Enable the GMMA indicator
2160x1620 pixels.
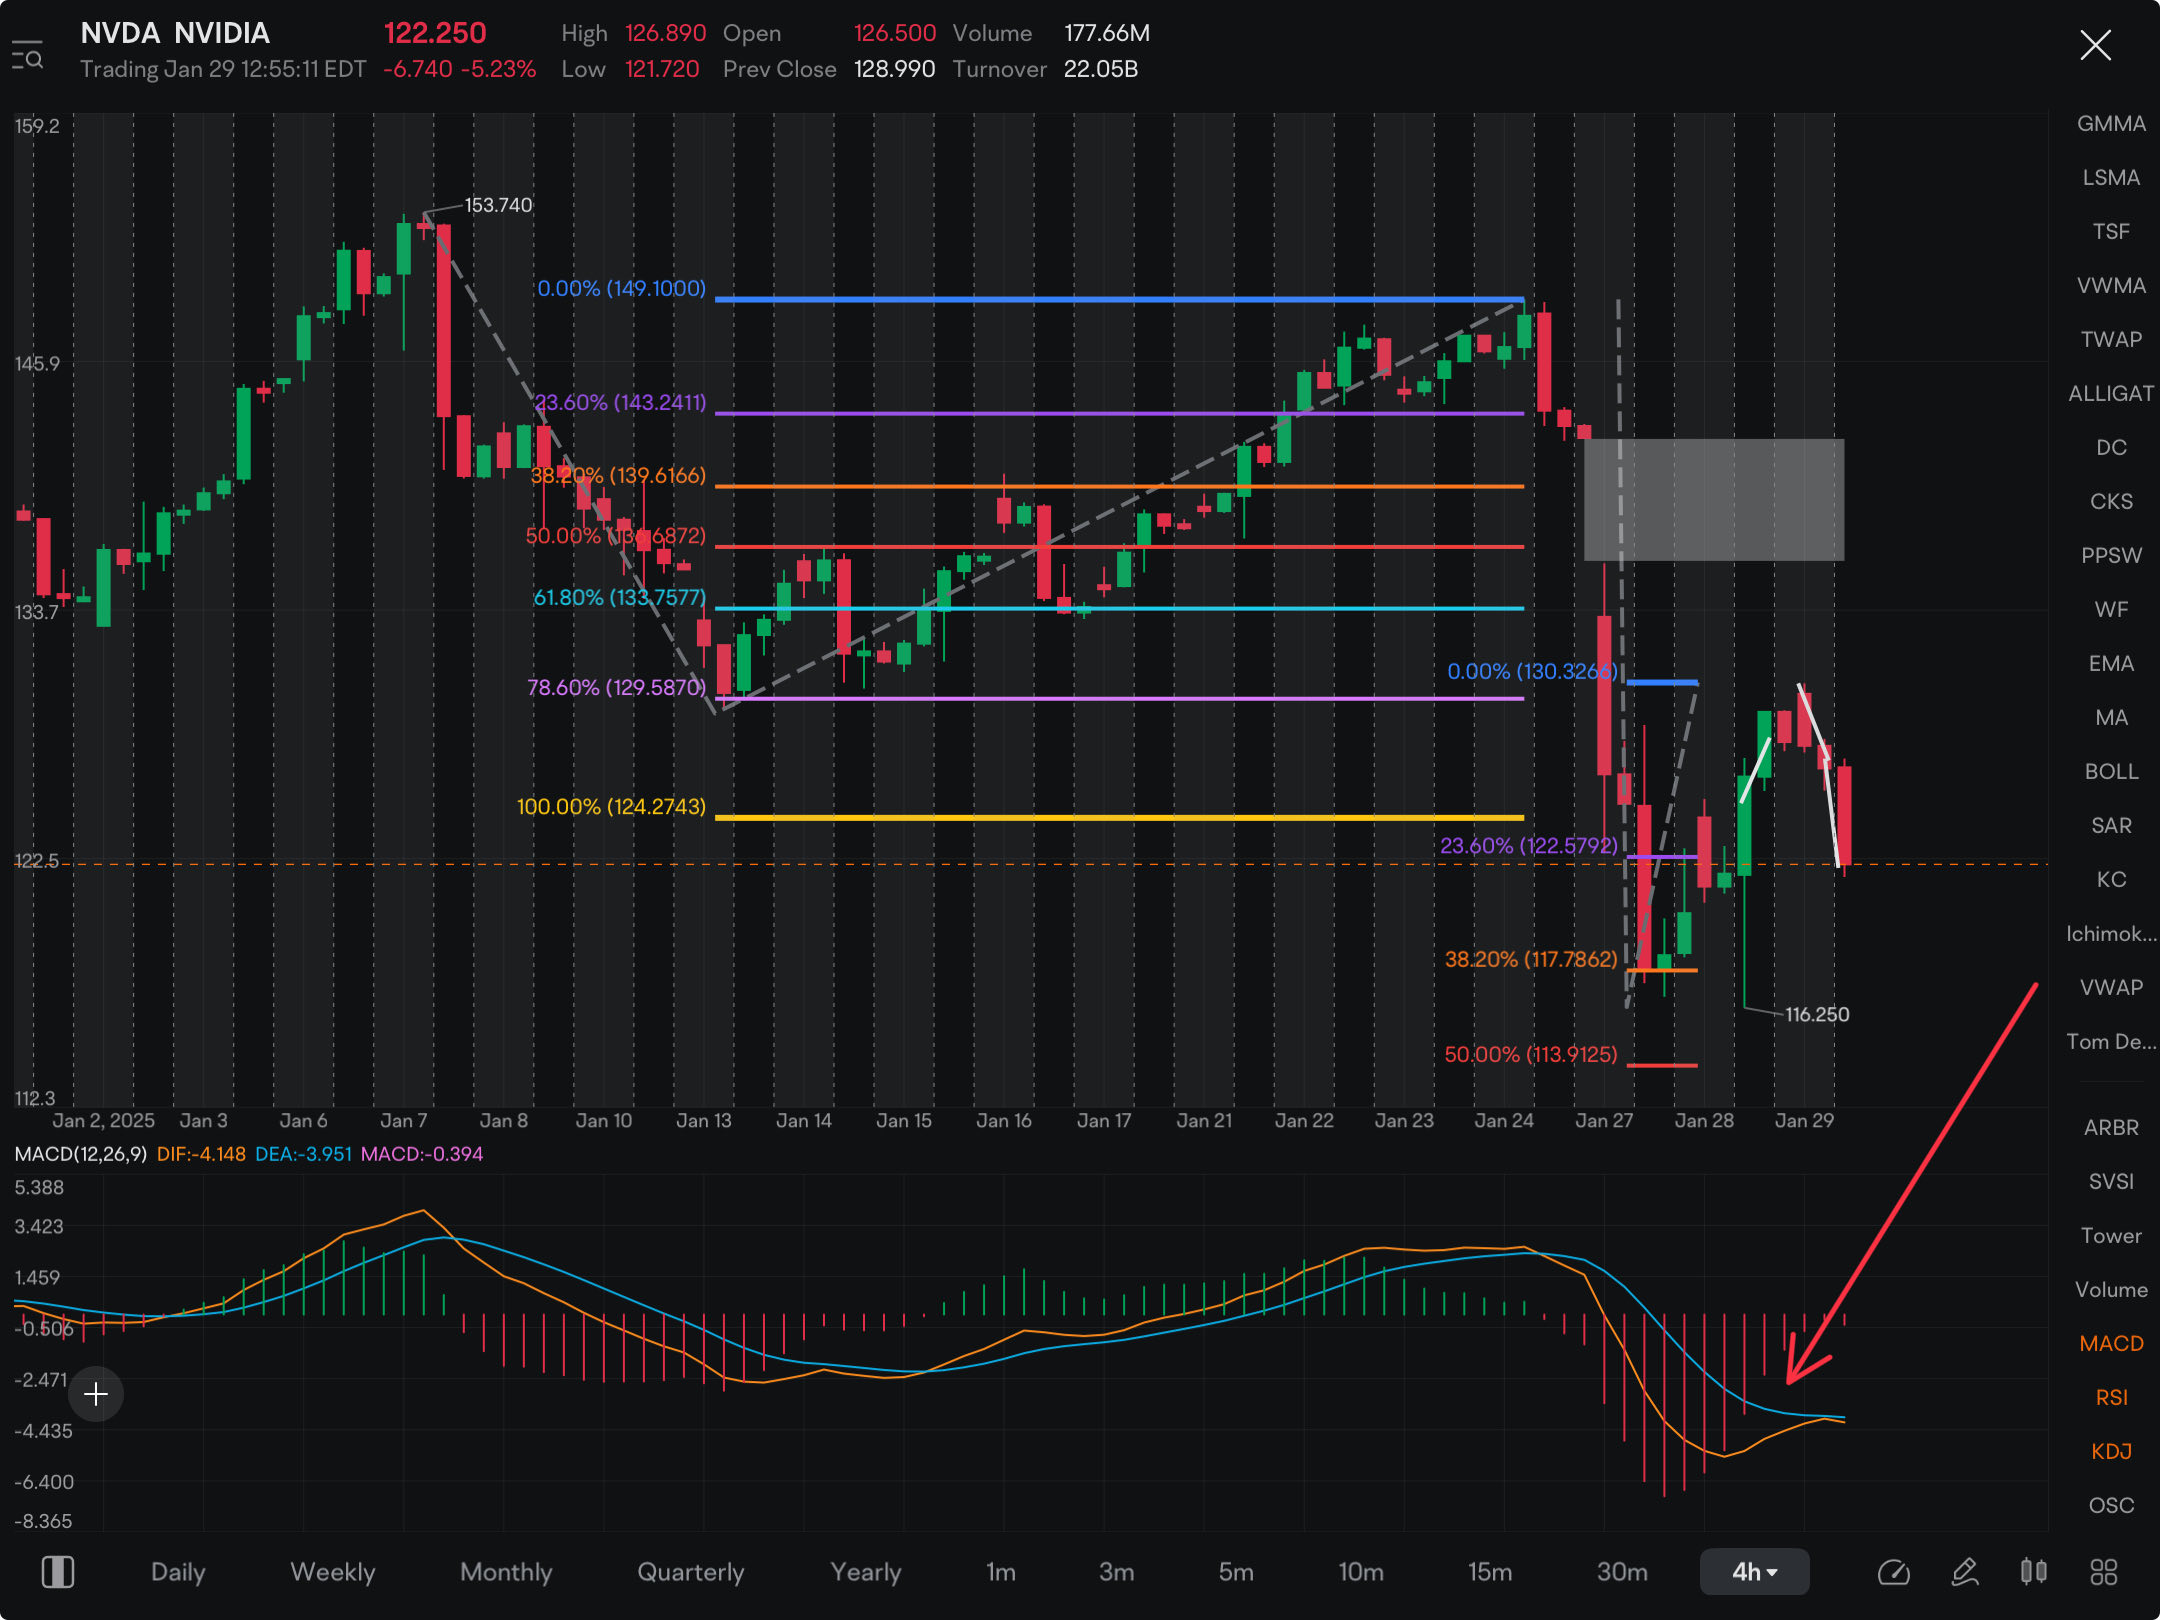tap(2111, 124)
